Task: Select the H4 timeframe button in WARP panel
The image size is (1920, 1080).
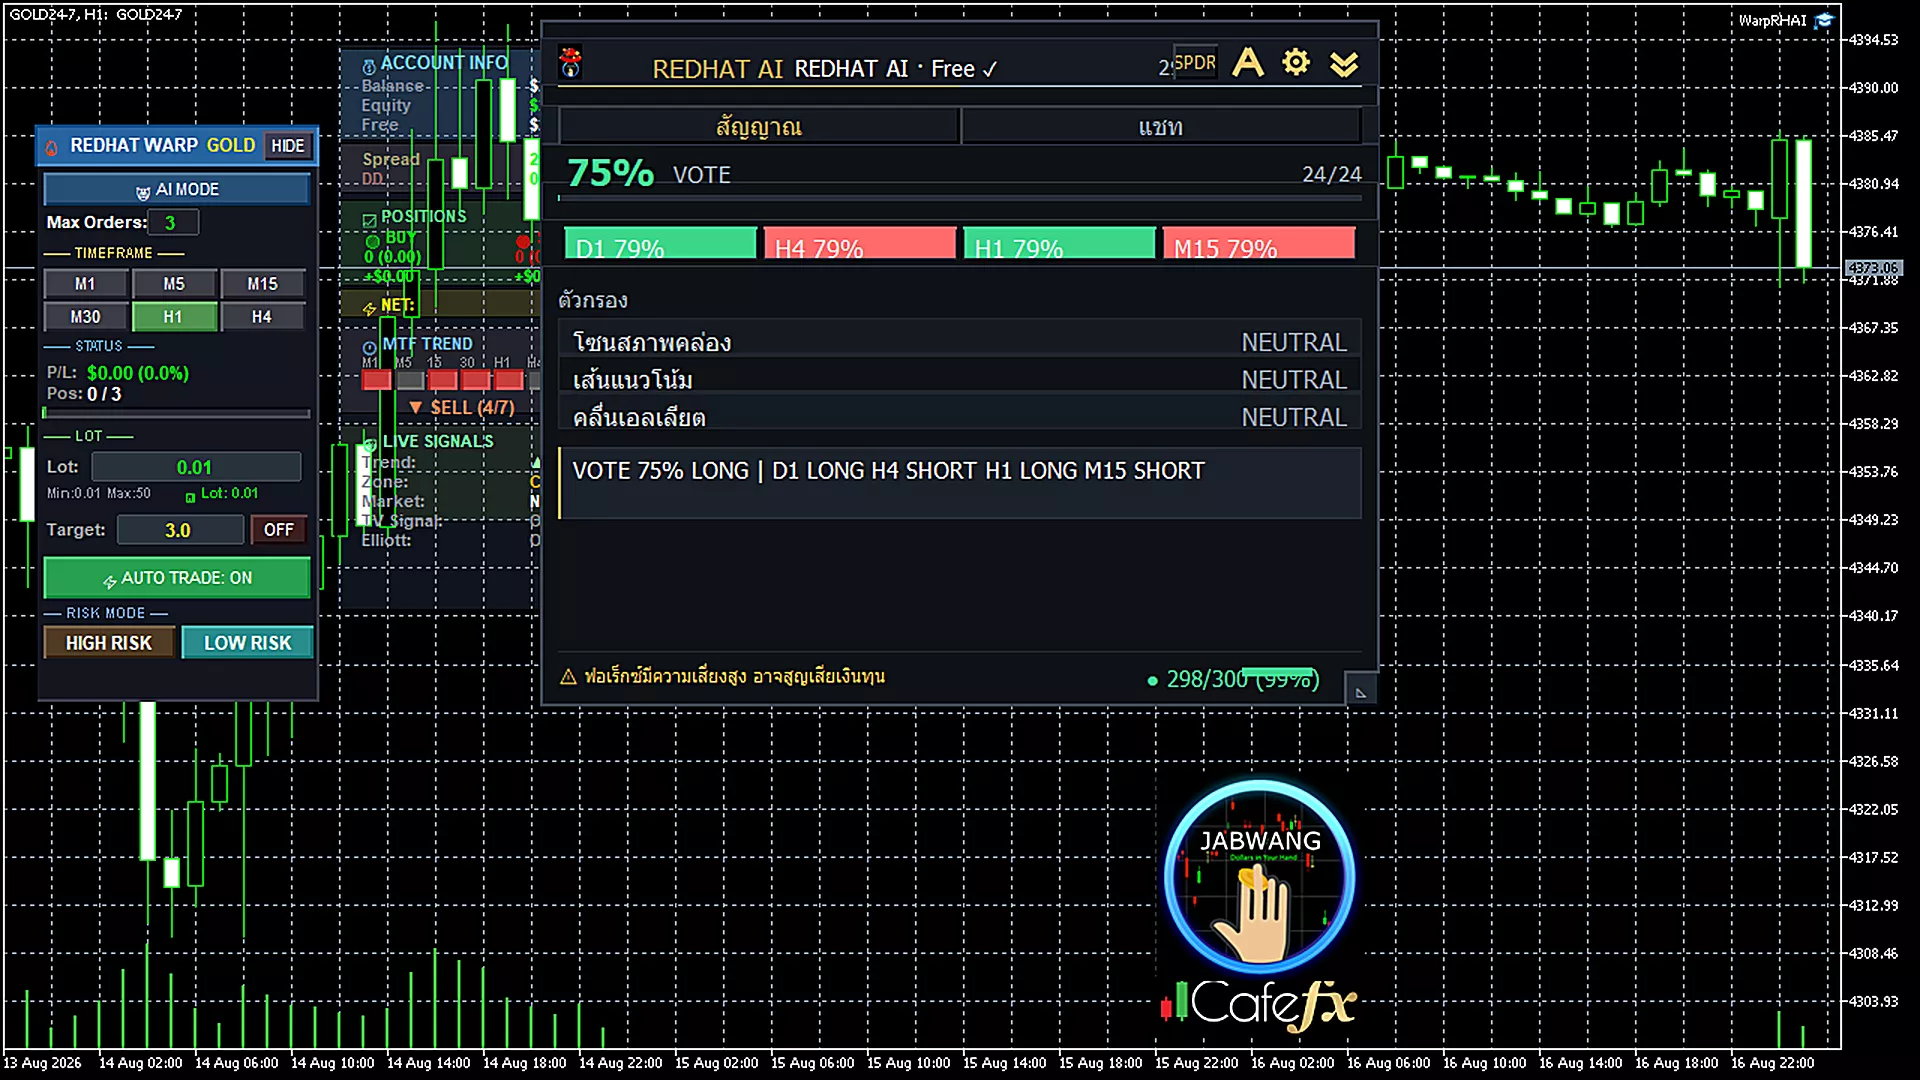Action: point(262,317)
